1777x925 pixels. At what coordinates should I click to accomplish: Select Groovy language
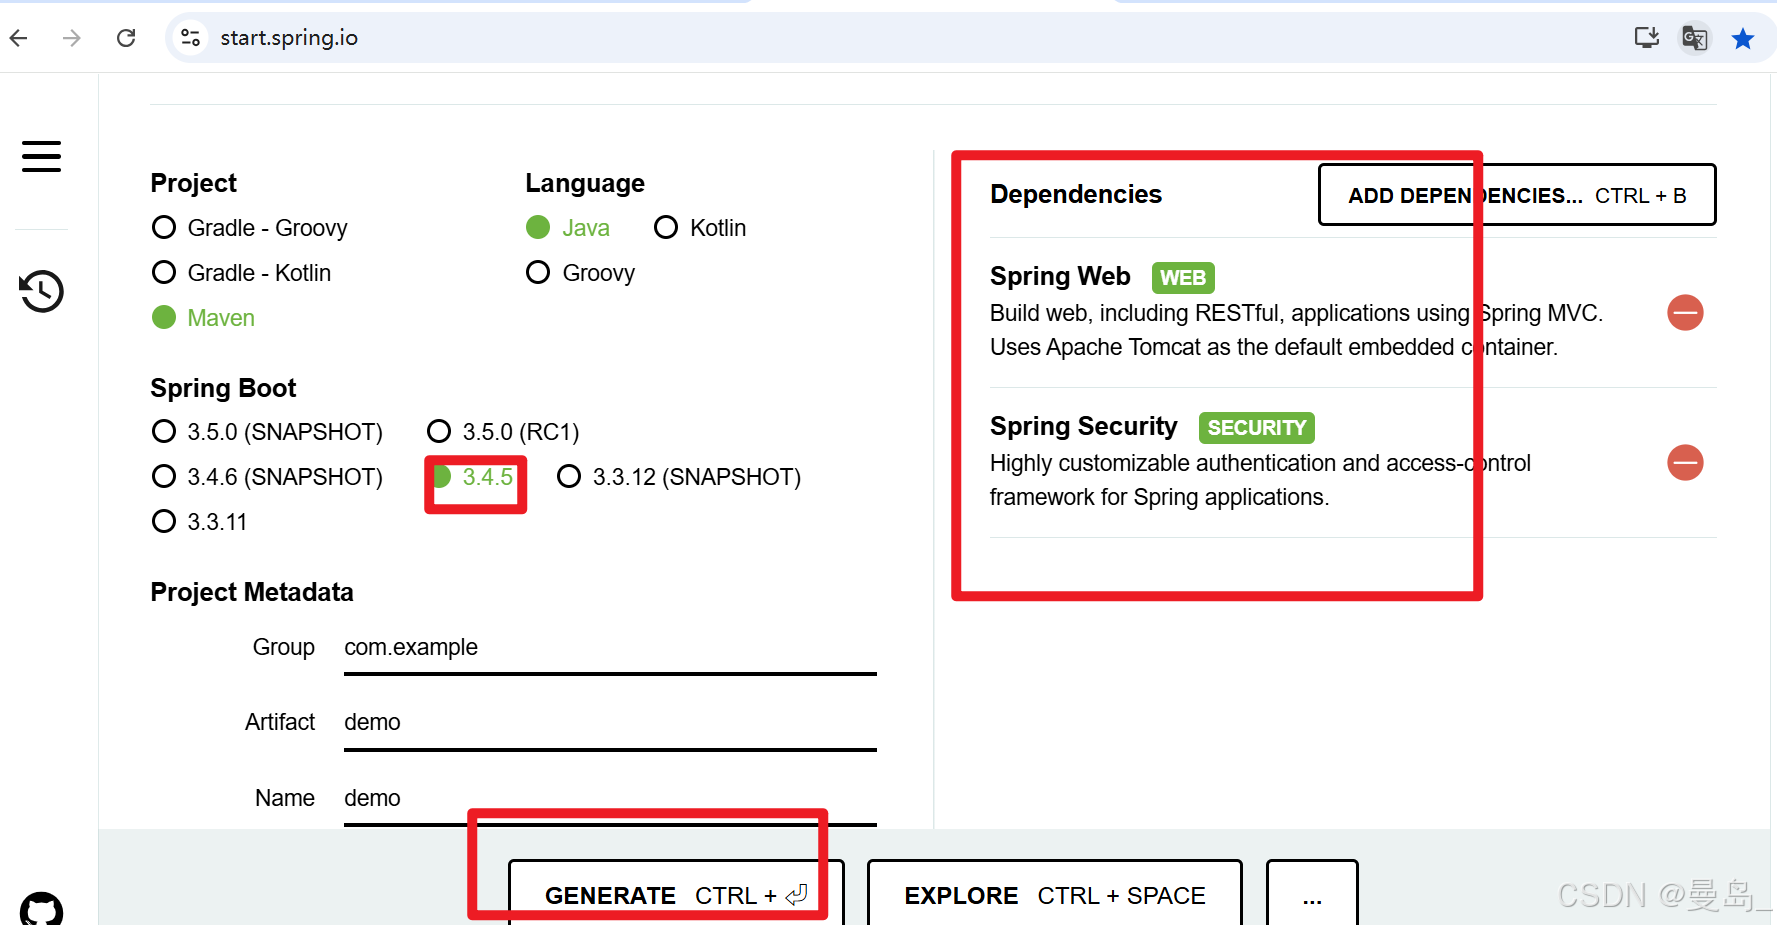pos(581,273)
